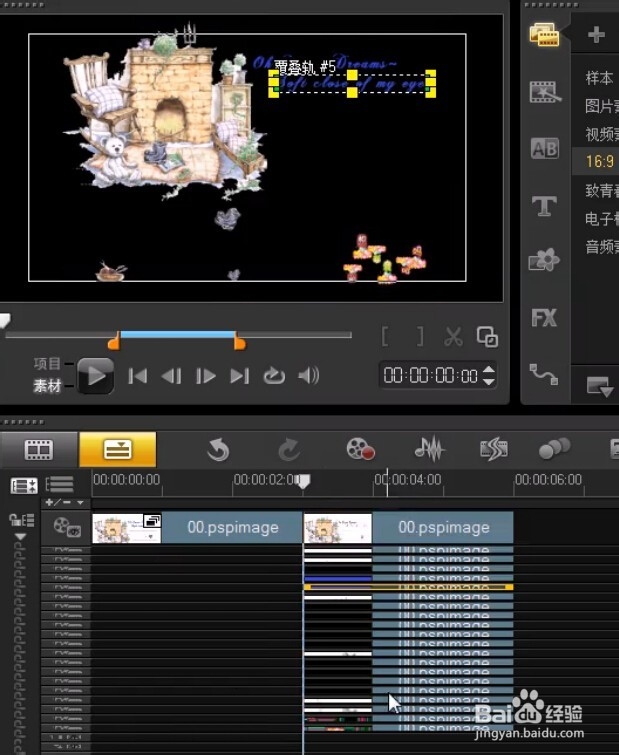This screenshot has width=619, height=755.
Task: Toggle ripple editing lock icon
Action: (x=21, y=520)
